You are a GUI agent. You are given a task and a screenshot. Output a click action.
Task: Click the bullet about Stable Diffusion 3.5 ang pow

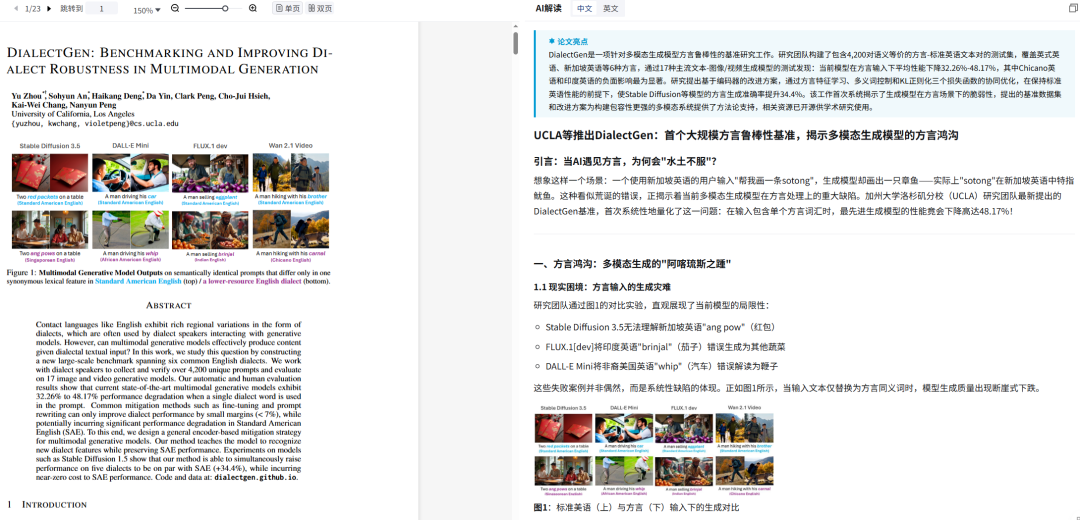coord(661,326)
